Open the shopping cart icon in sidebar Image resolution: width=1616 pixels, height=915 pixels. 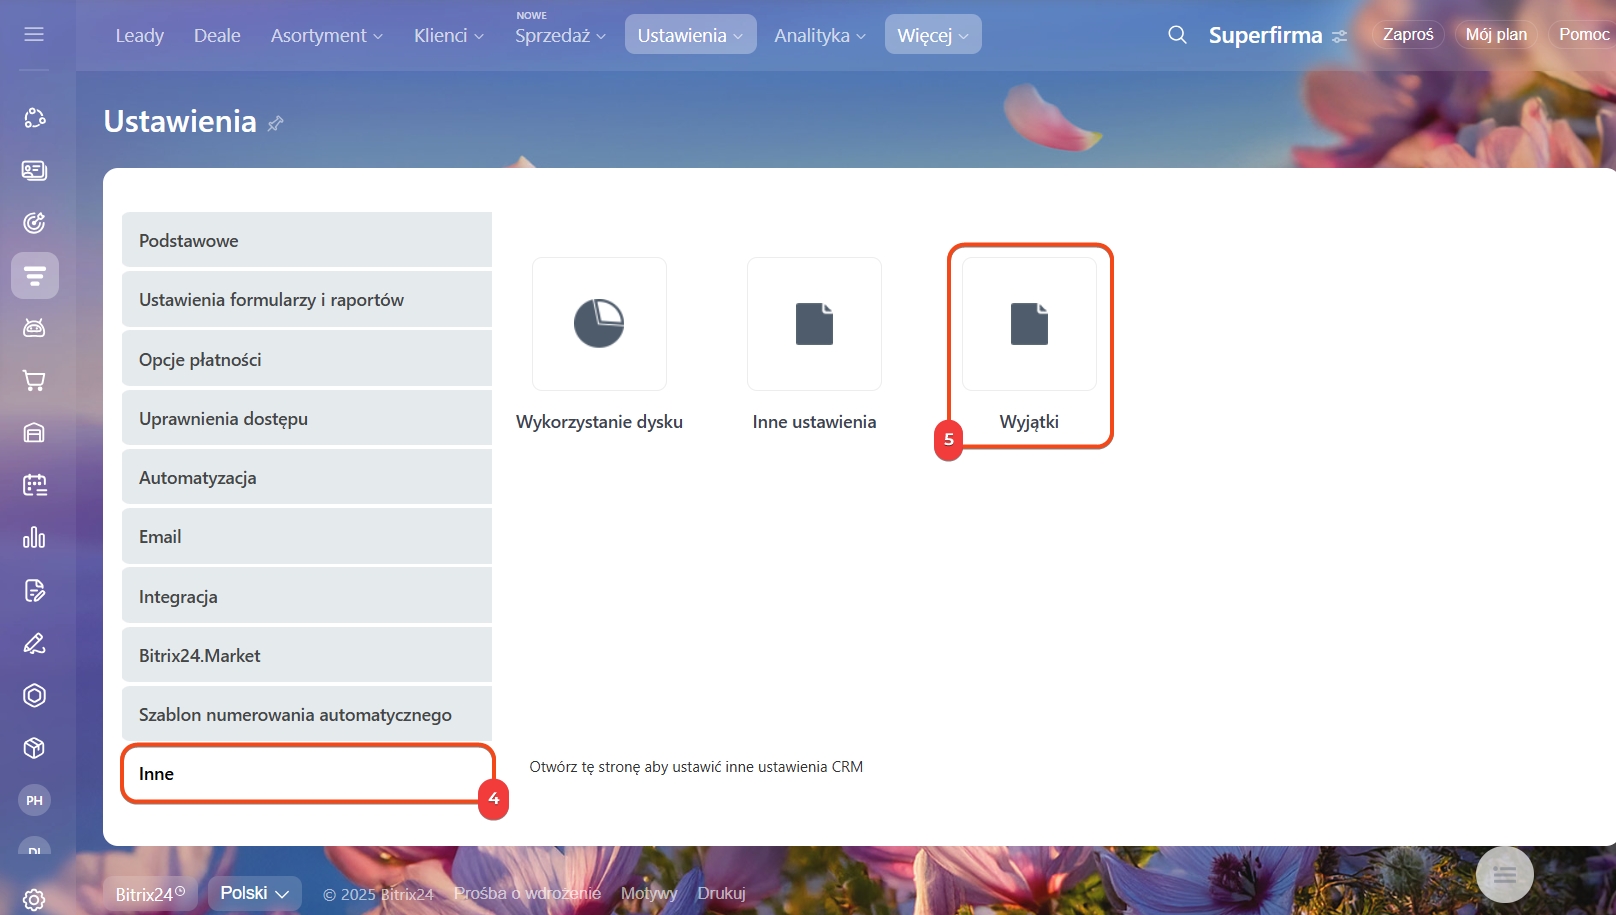tap(34, 380)
